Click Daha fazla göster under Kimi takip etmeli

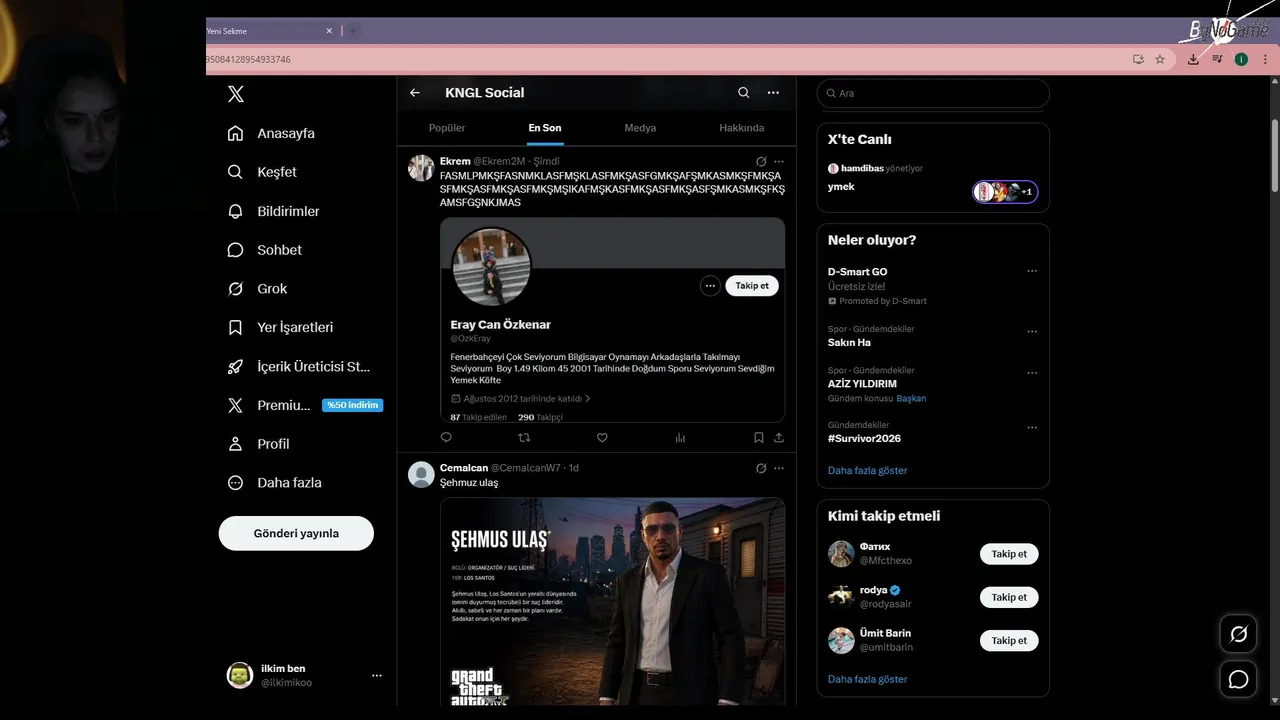(867, 679)
